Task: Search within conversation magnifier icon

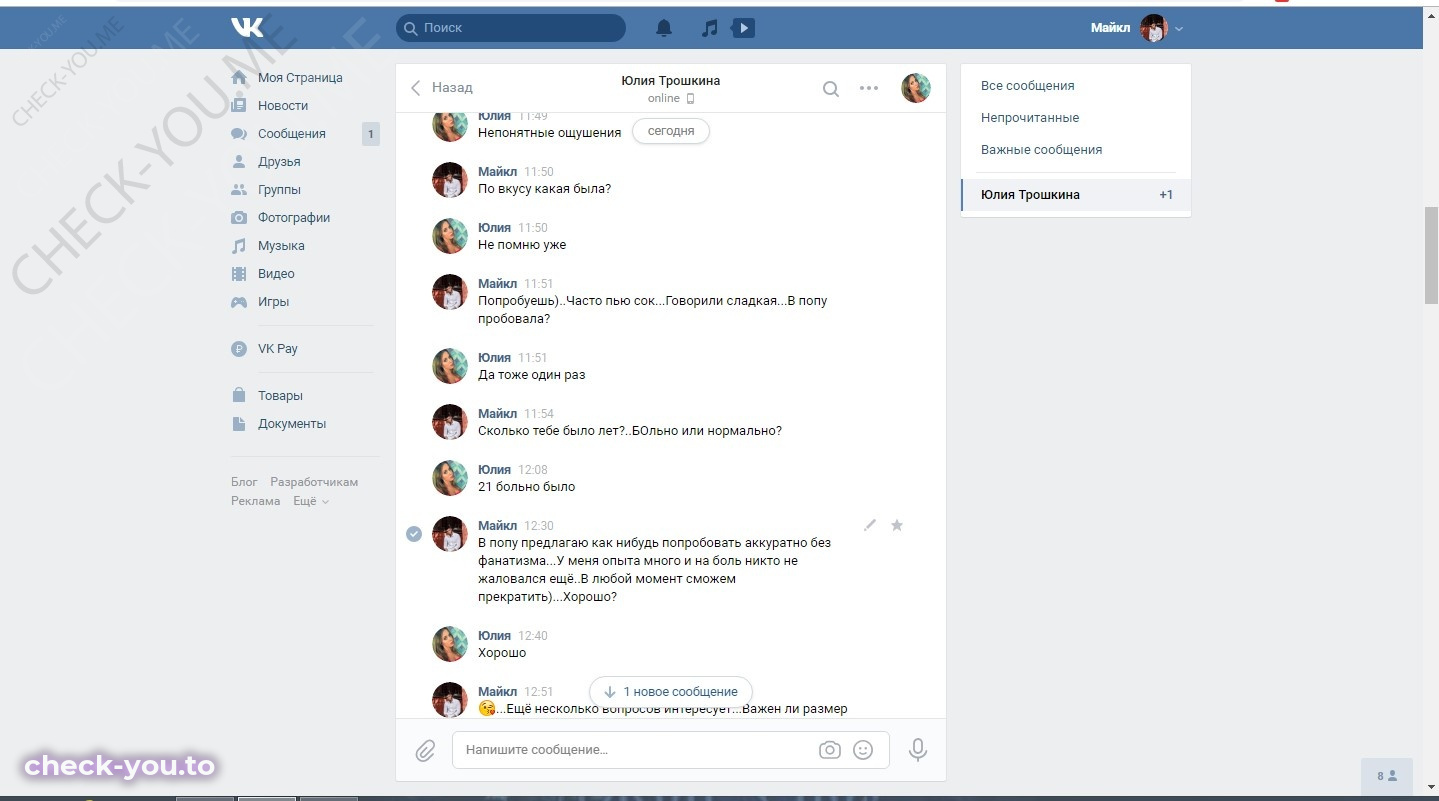Action: point(831,88)
